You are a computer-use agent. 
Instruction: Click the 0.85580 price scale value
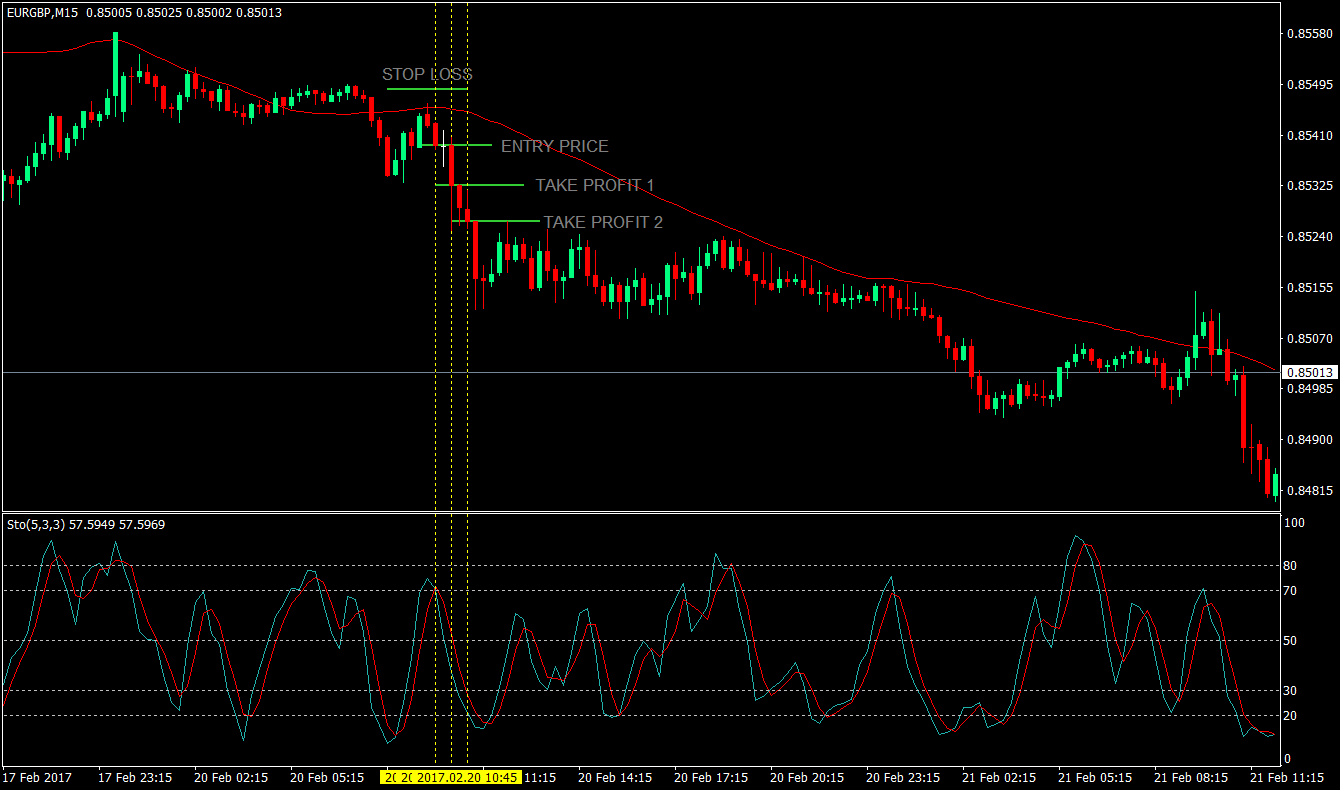1308,34
